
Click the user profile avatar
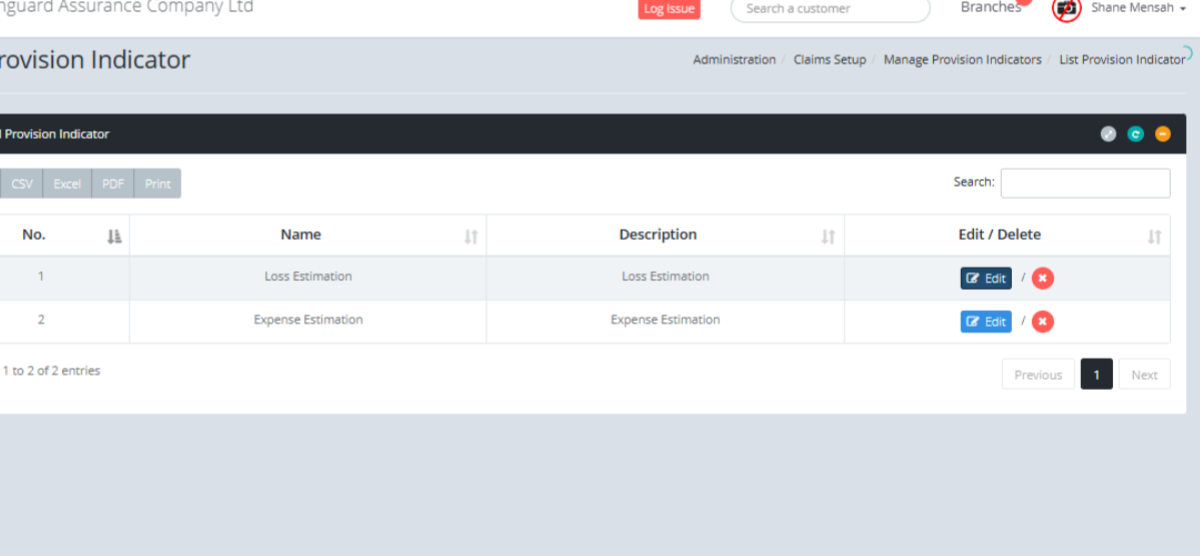click(1067, 9)
